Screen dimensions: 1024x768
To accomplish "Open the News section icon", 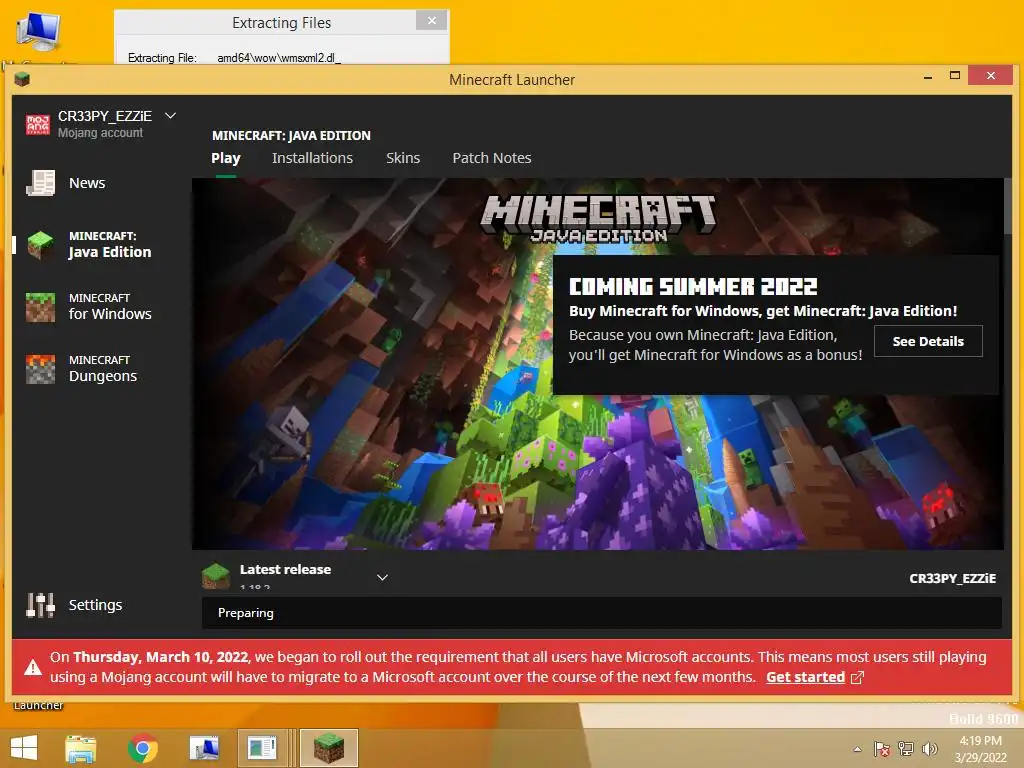I will (x=40, y=183).
